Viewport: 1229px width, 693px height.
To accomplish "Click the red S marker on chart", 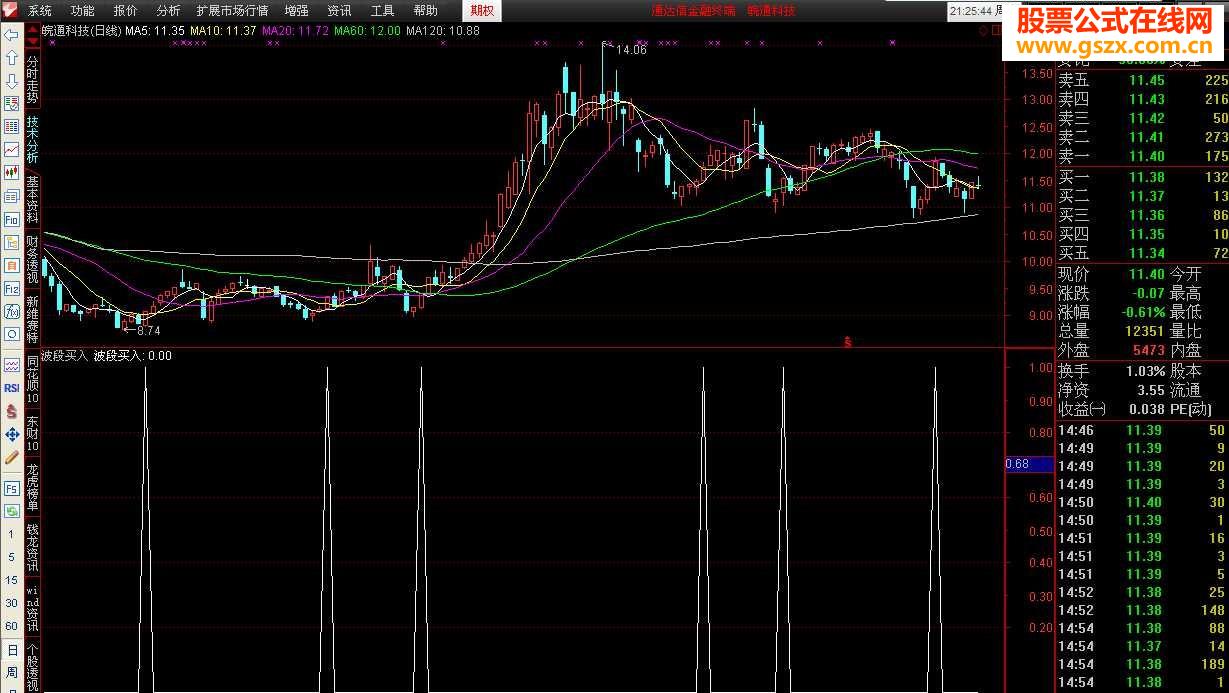I will 848,342.
